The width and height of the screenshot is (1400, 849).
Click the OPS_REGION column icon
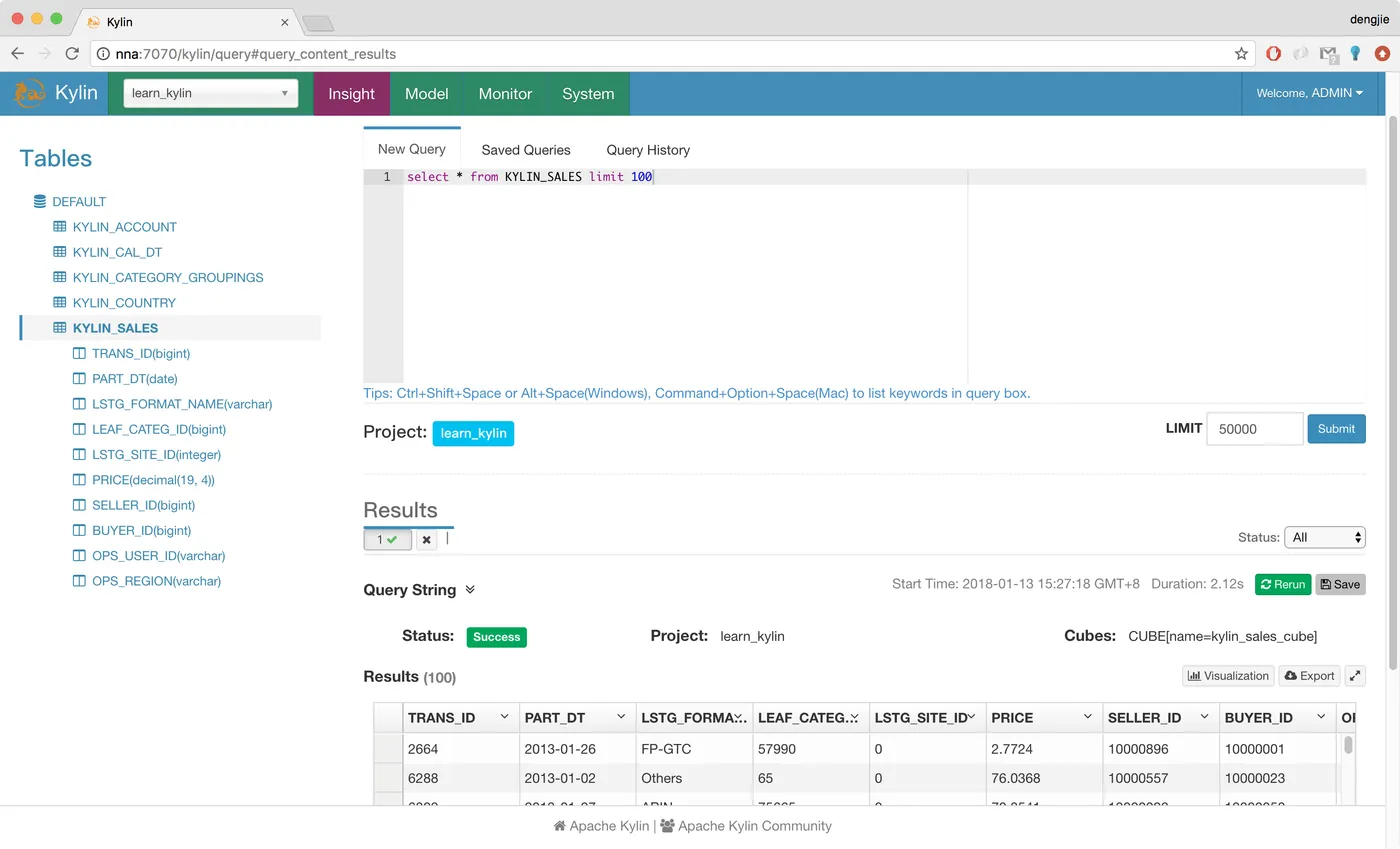(x=79, y=581)
